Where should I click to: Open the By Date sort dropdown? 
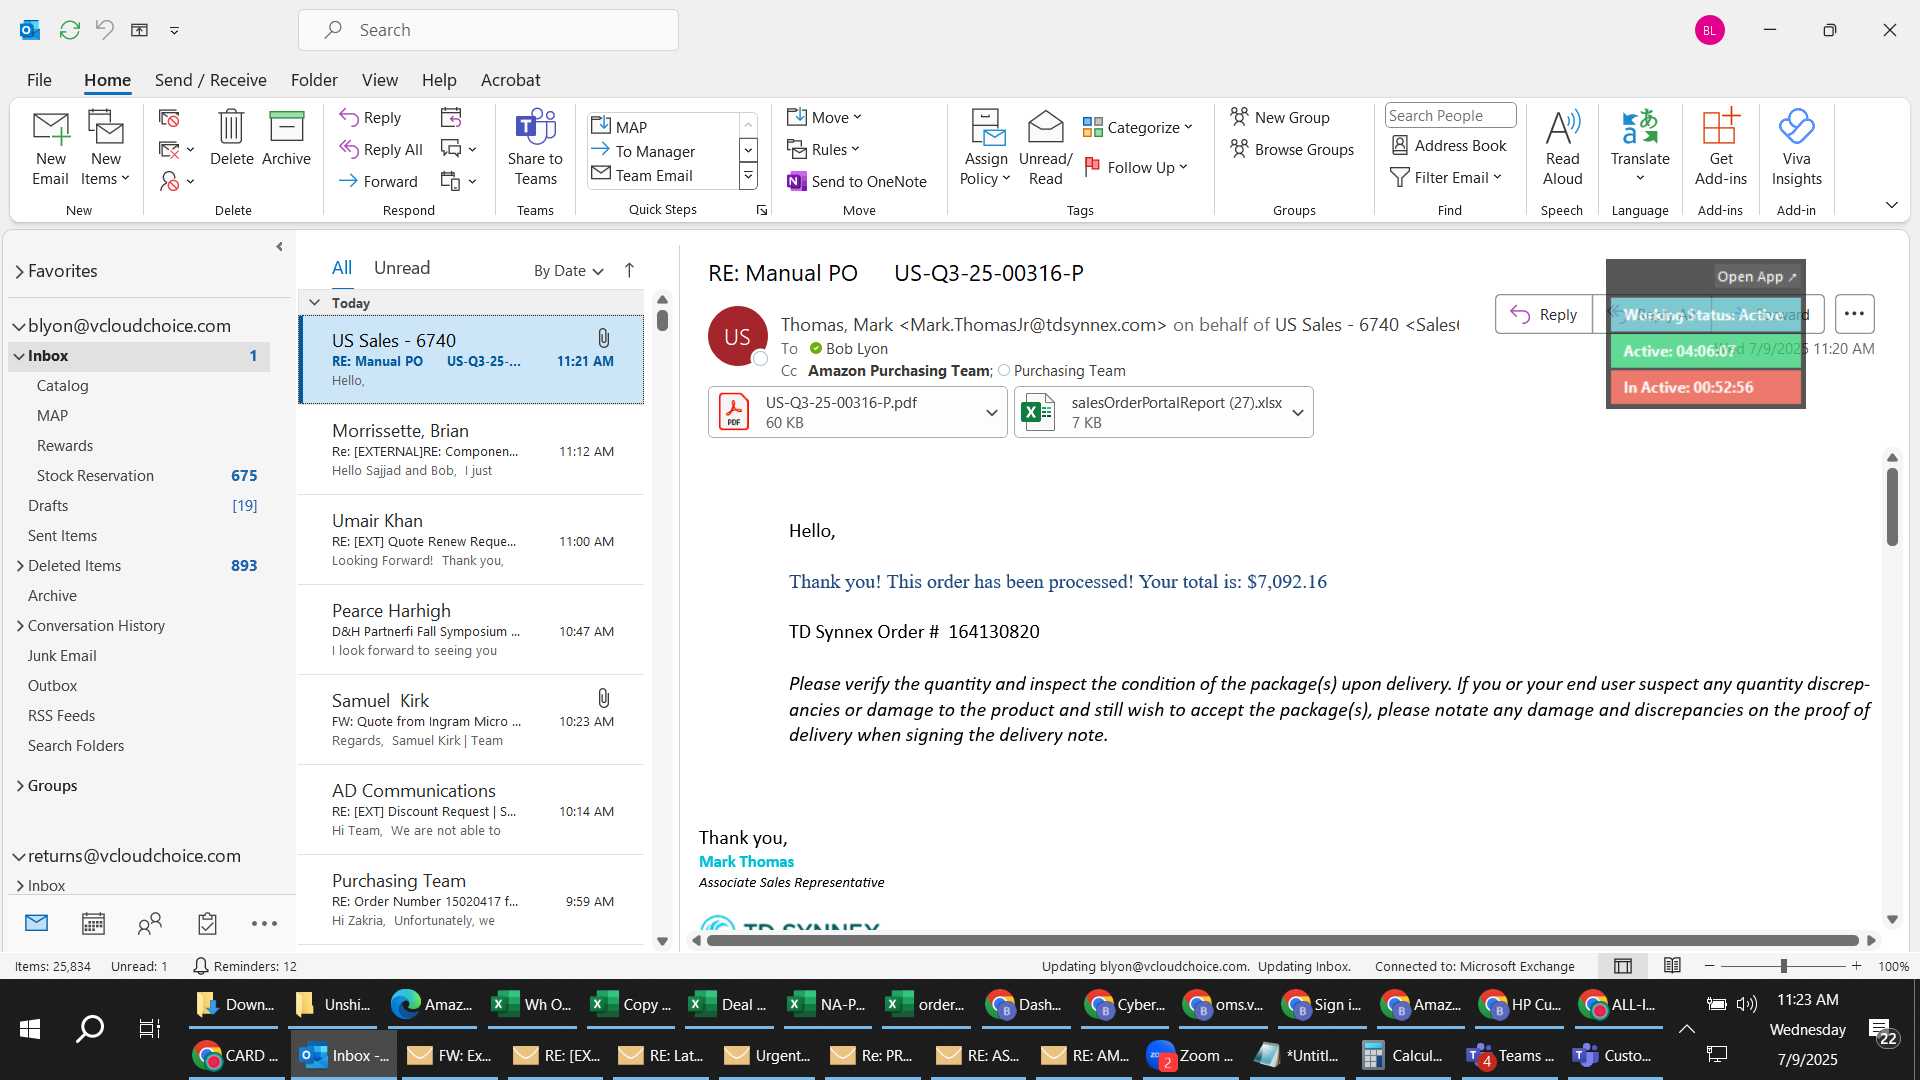568,270
